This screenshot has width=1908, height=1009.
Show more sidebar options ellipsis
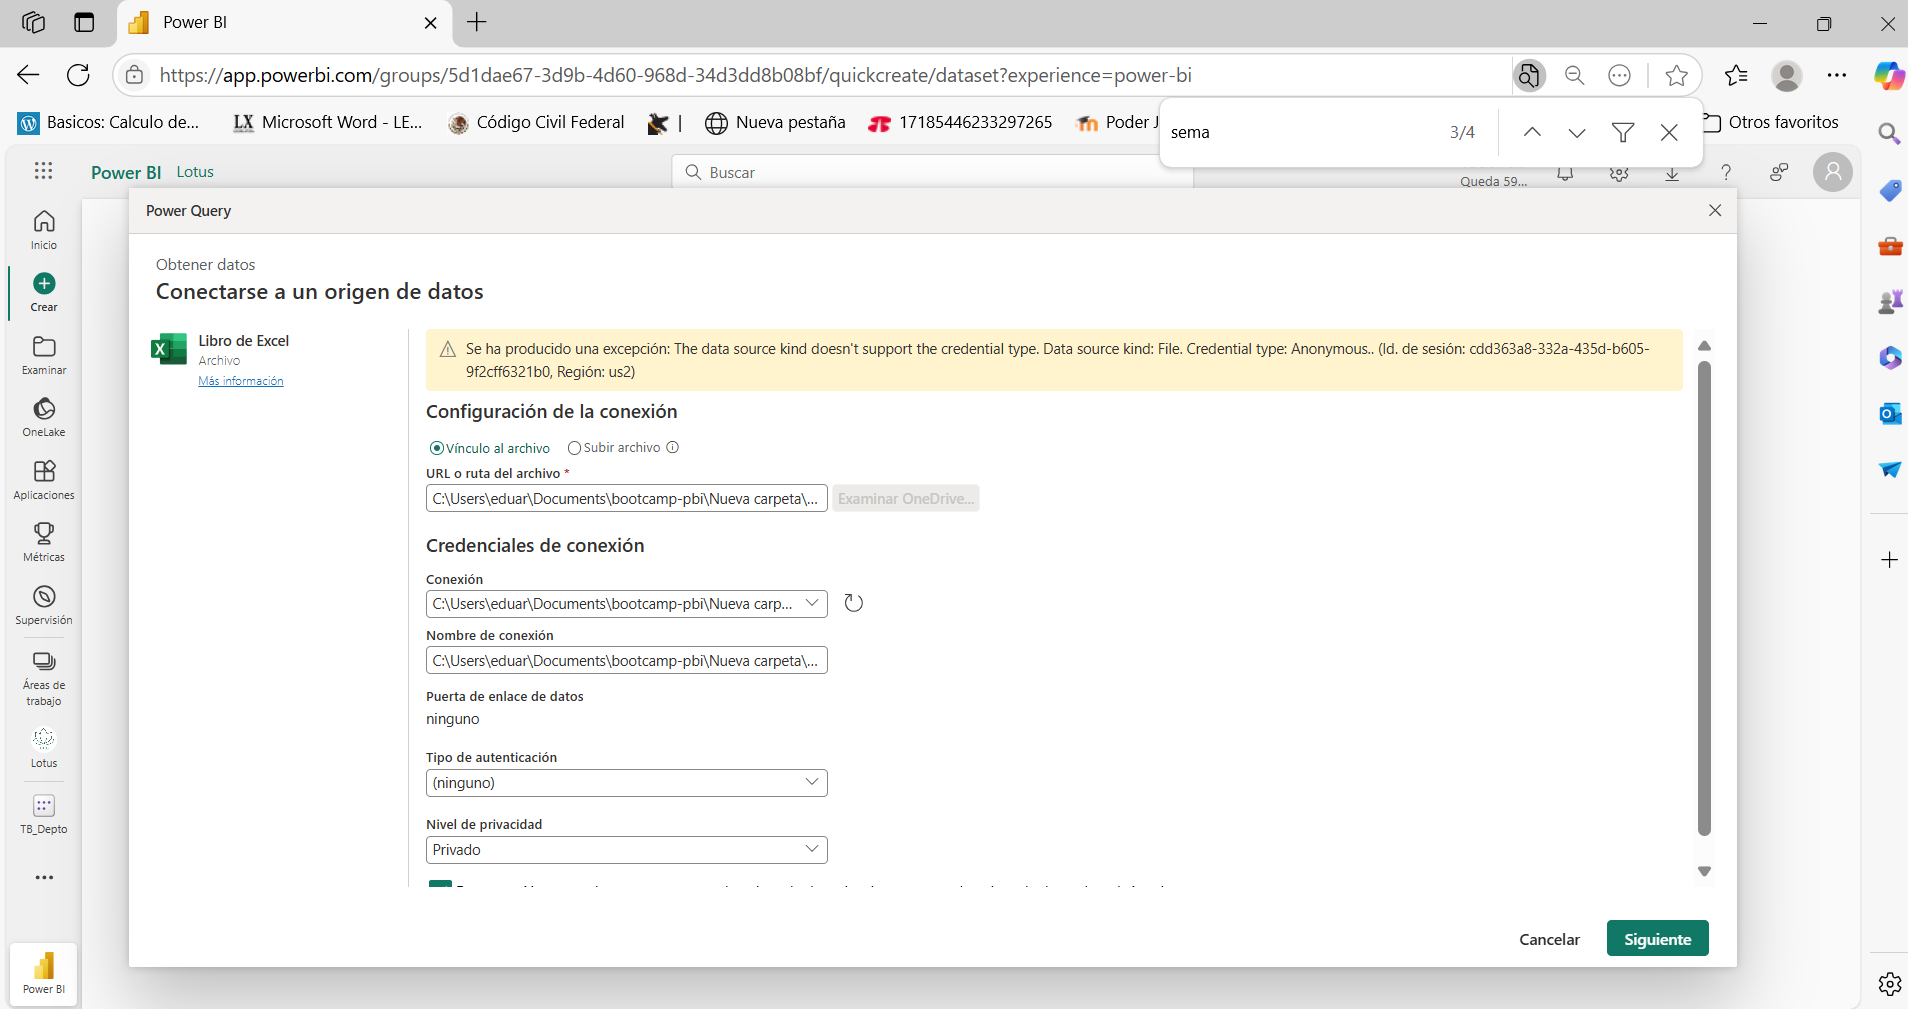click(x=44, y=877)
